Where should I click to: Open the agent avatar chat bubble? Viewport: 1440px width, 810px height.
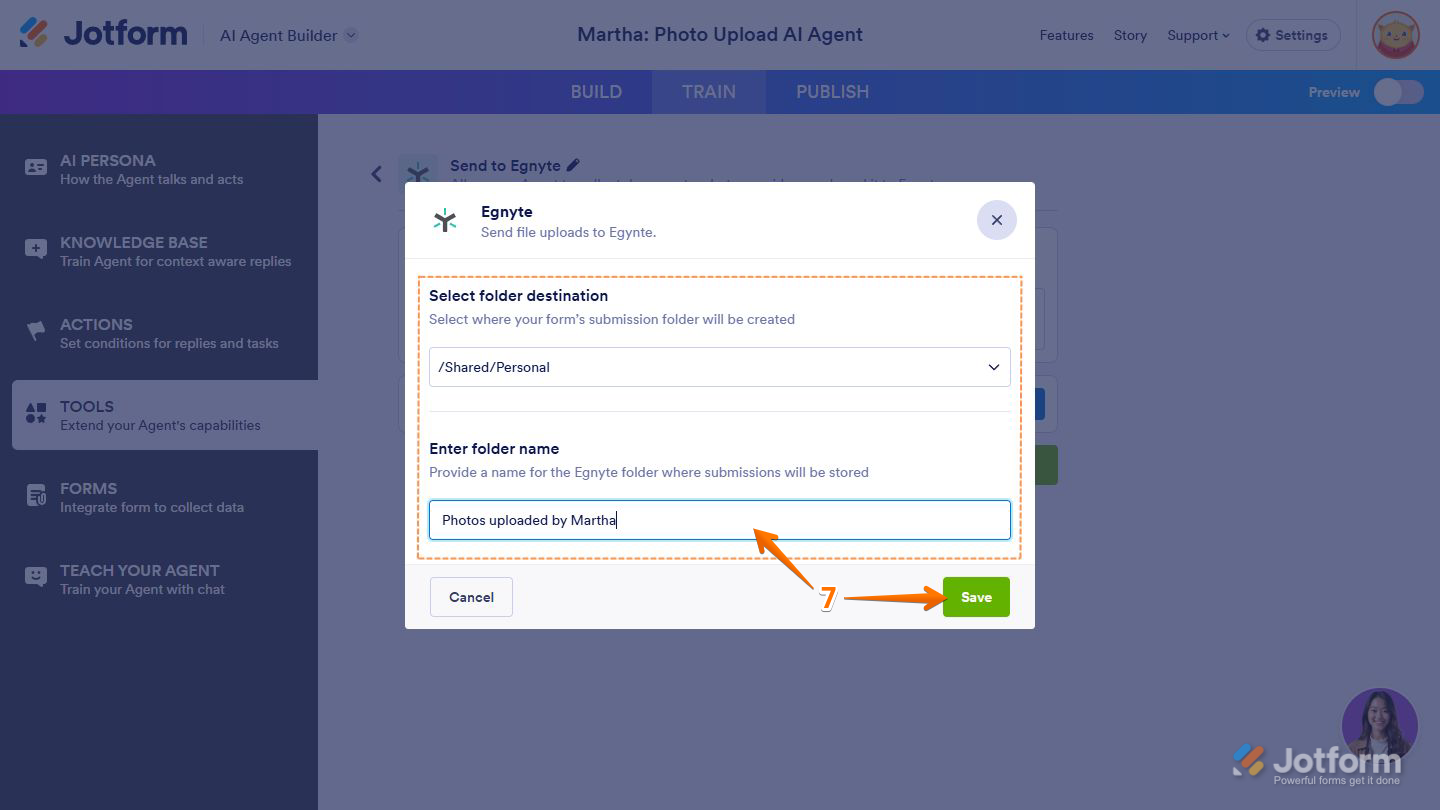coord(1379,726)
